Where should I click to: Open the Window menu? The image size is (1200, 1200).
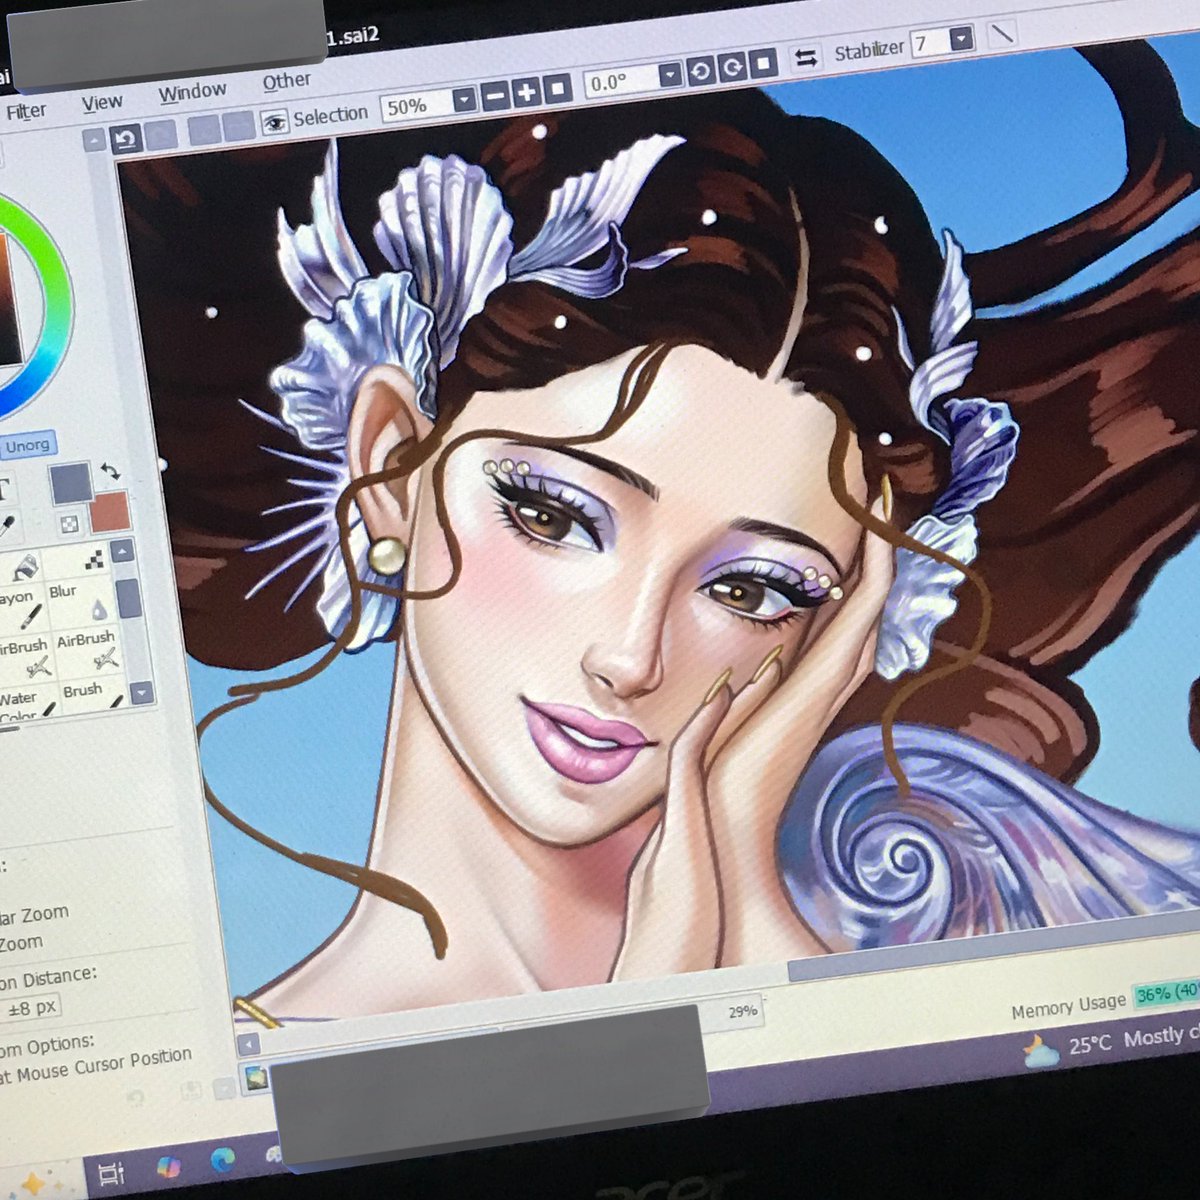click(192, 92)
